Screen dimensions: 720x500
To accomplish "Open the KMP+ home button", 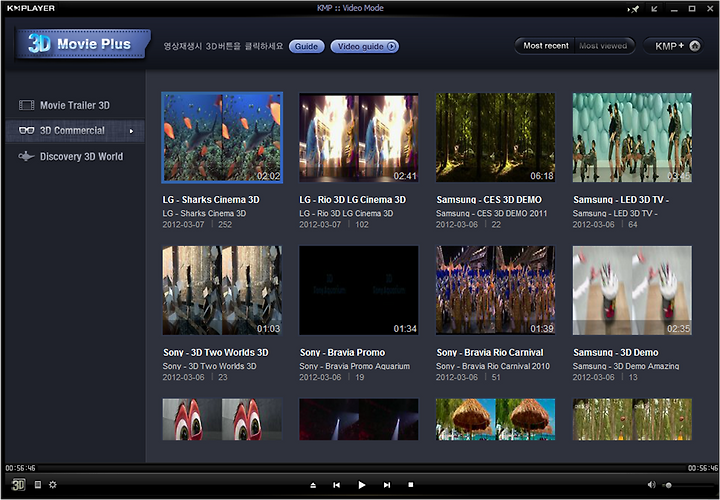I will 674,46.
